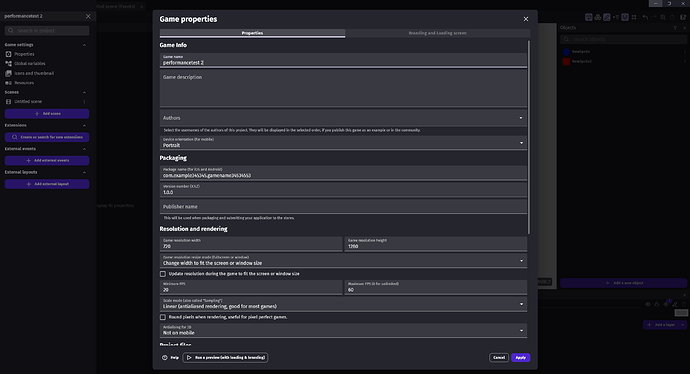Click the trash delete toolbar icon
This screenshot has height=374, width=690.
pos(672,17)
